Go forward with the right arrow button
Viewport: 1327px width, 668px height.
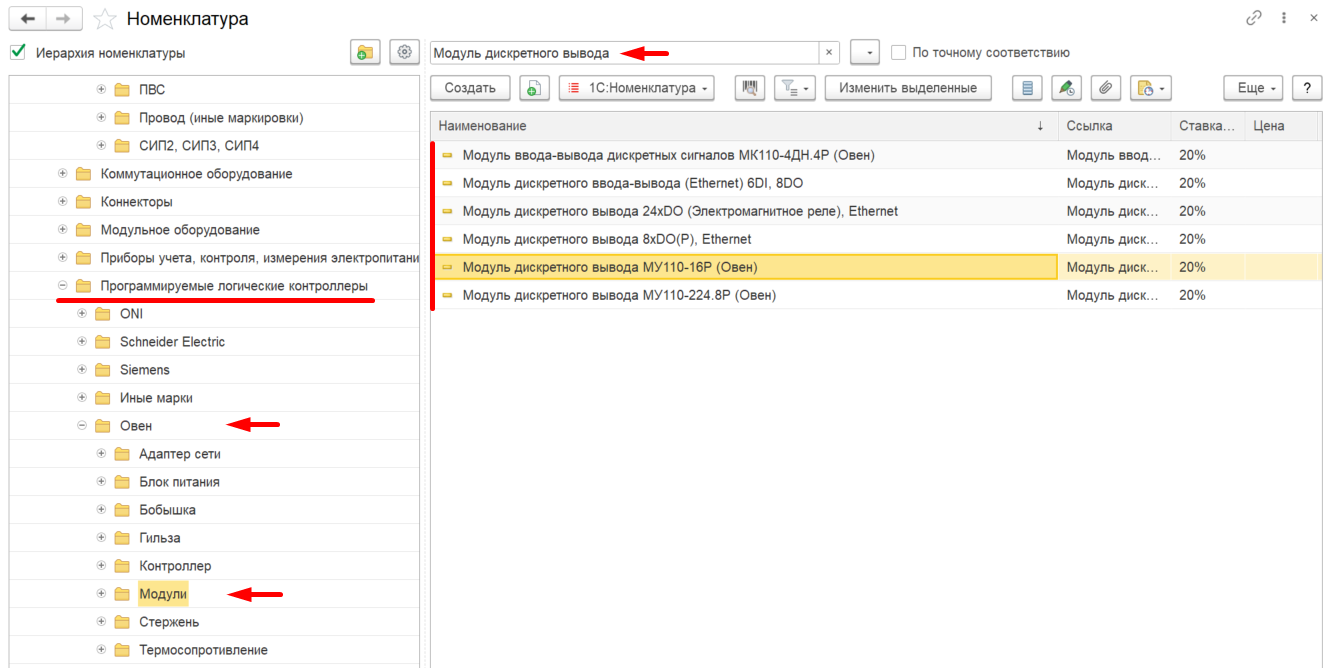point(64,18)
